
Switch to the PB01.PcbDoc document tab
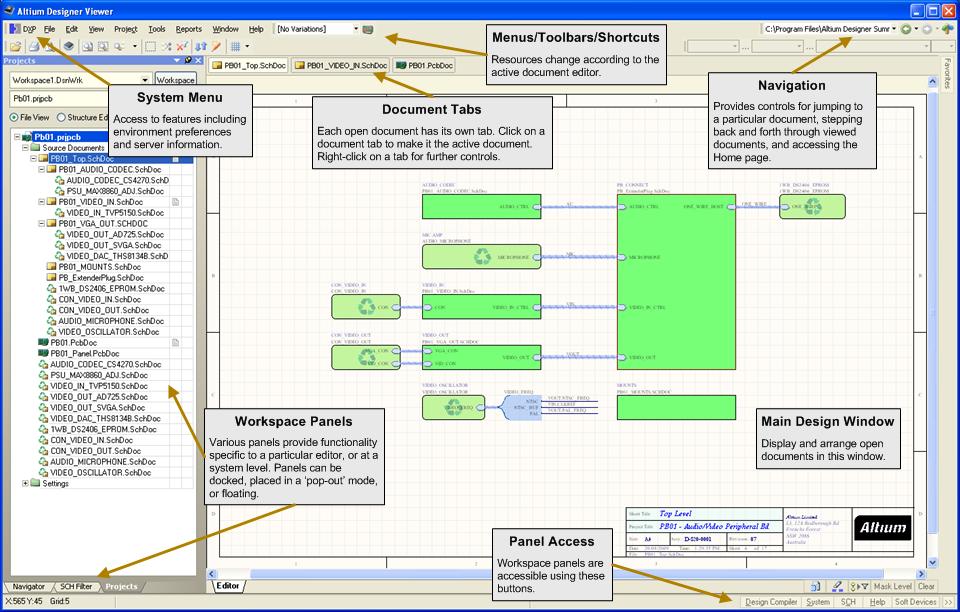[424, 65]
